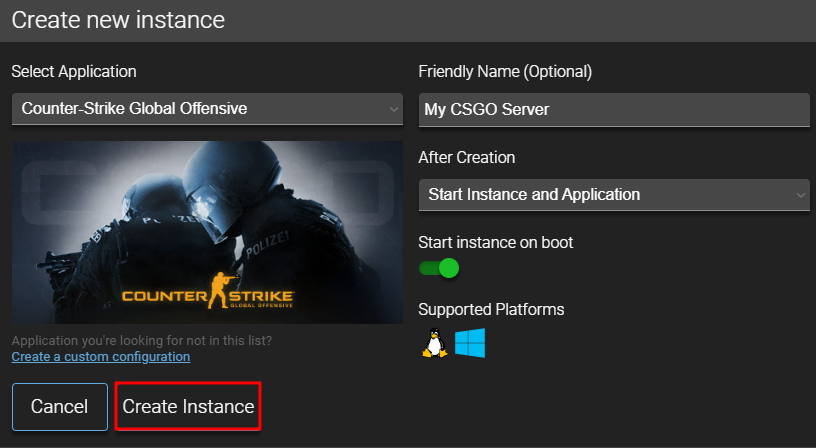Toggle Start instance on boot switch
Viewport: 816px width, 448px height.
[439, 268]
